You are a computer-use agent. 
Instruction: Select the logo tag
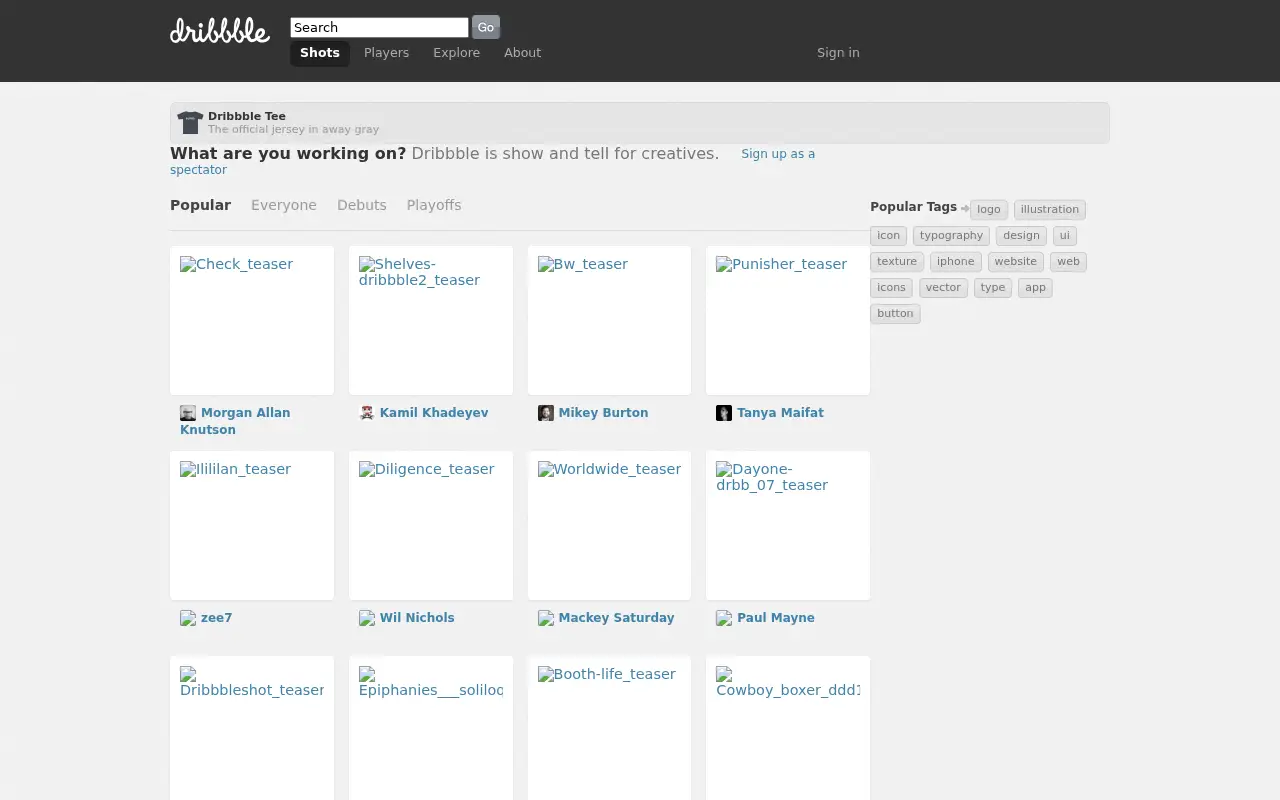[x=989, y=209]
